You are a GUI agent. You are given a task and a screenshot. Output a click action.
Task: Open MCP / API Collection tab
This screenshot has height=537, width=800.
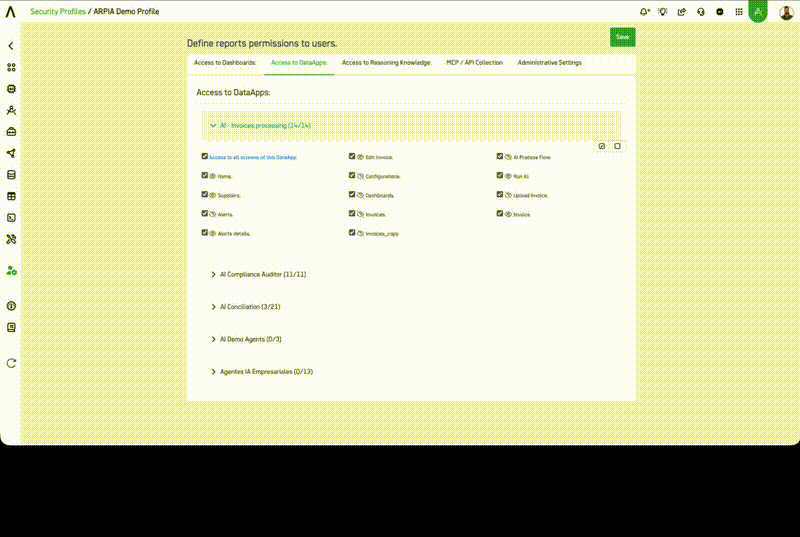474,63
